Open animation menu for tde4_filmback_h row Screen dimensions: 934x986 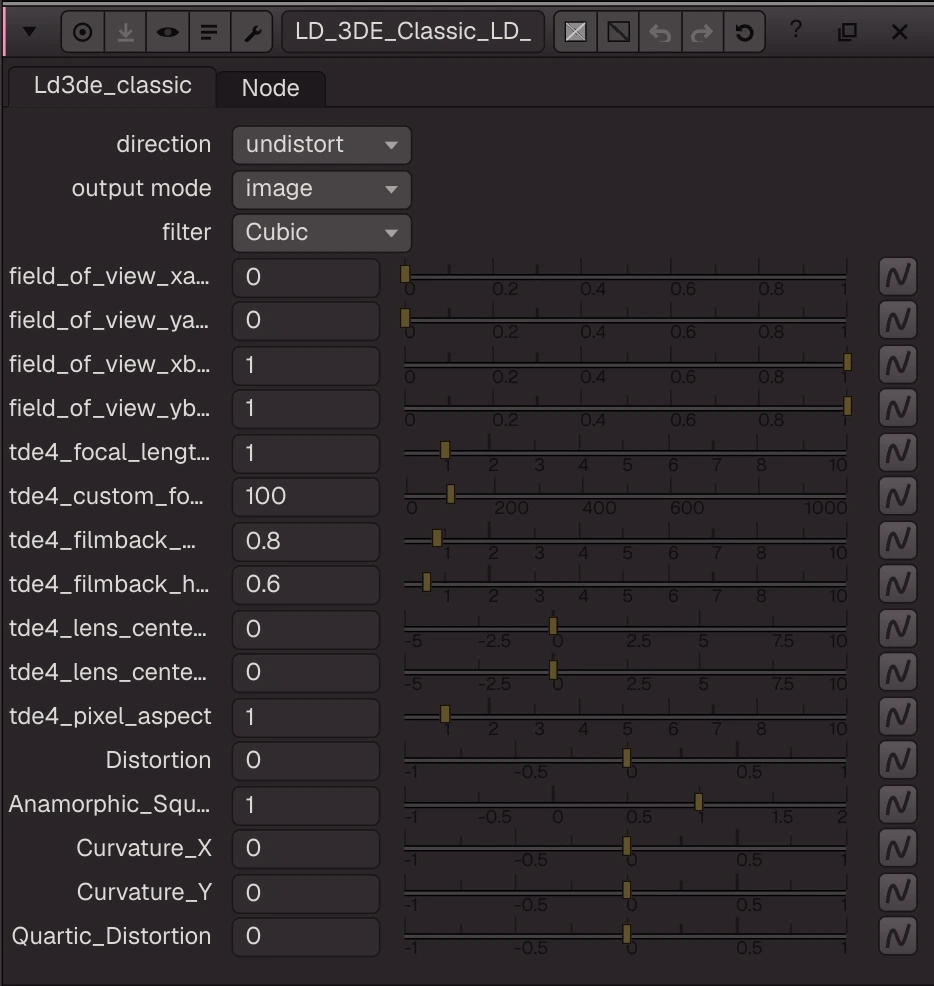[x=898, y=585]
